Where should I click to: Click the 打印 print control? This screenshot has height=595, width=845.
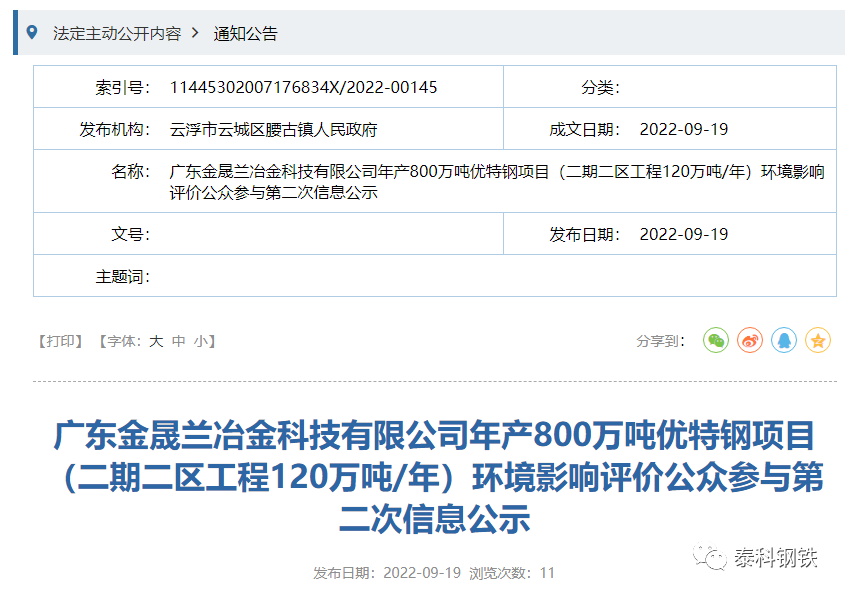[60, 340]
